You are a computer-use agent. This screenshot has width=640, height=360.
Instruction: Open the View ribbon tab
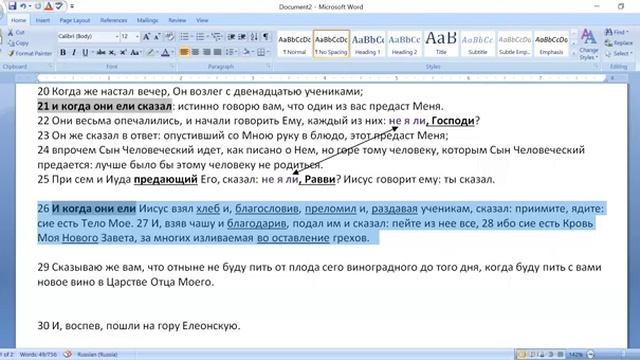click(x=202, y=20)
